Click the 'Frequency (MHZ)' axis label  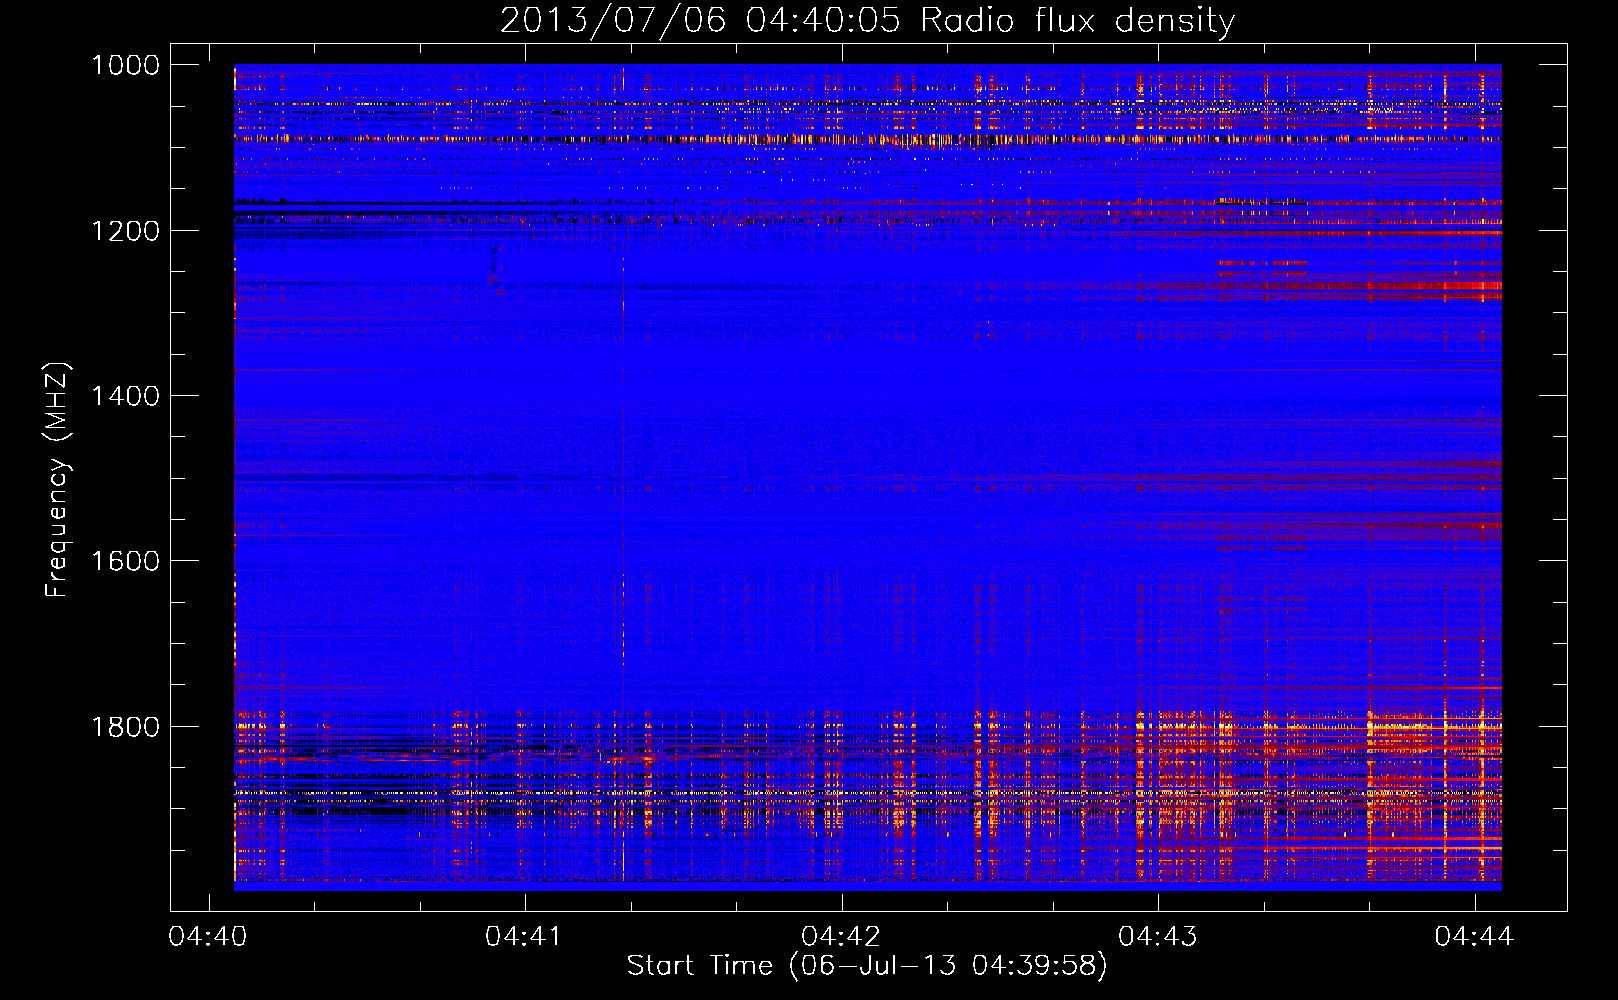pyautogui.click(x=57, y=480)
